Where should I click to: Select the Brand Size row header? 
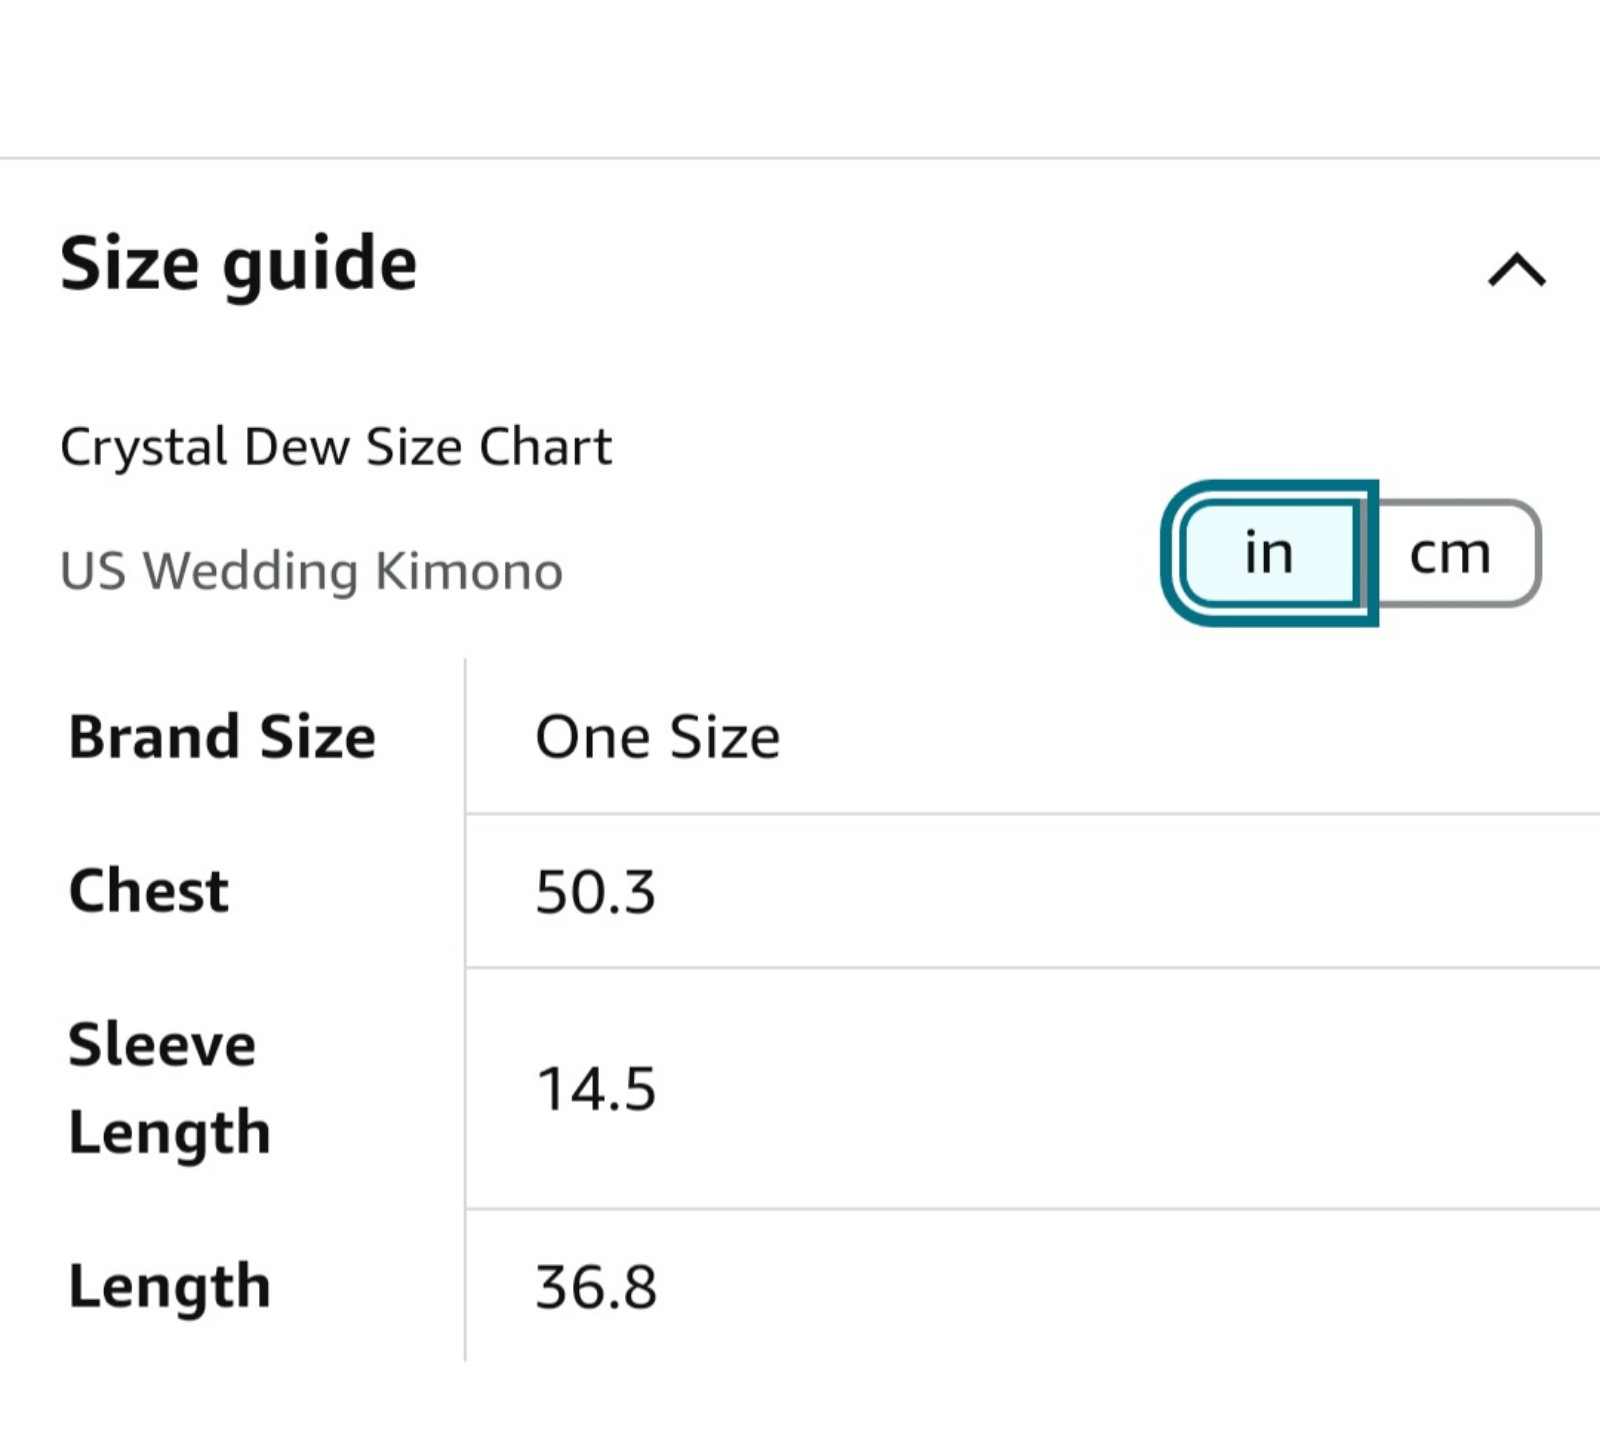[x=222, y=737]
